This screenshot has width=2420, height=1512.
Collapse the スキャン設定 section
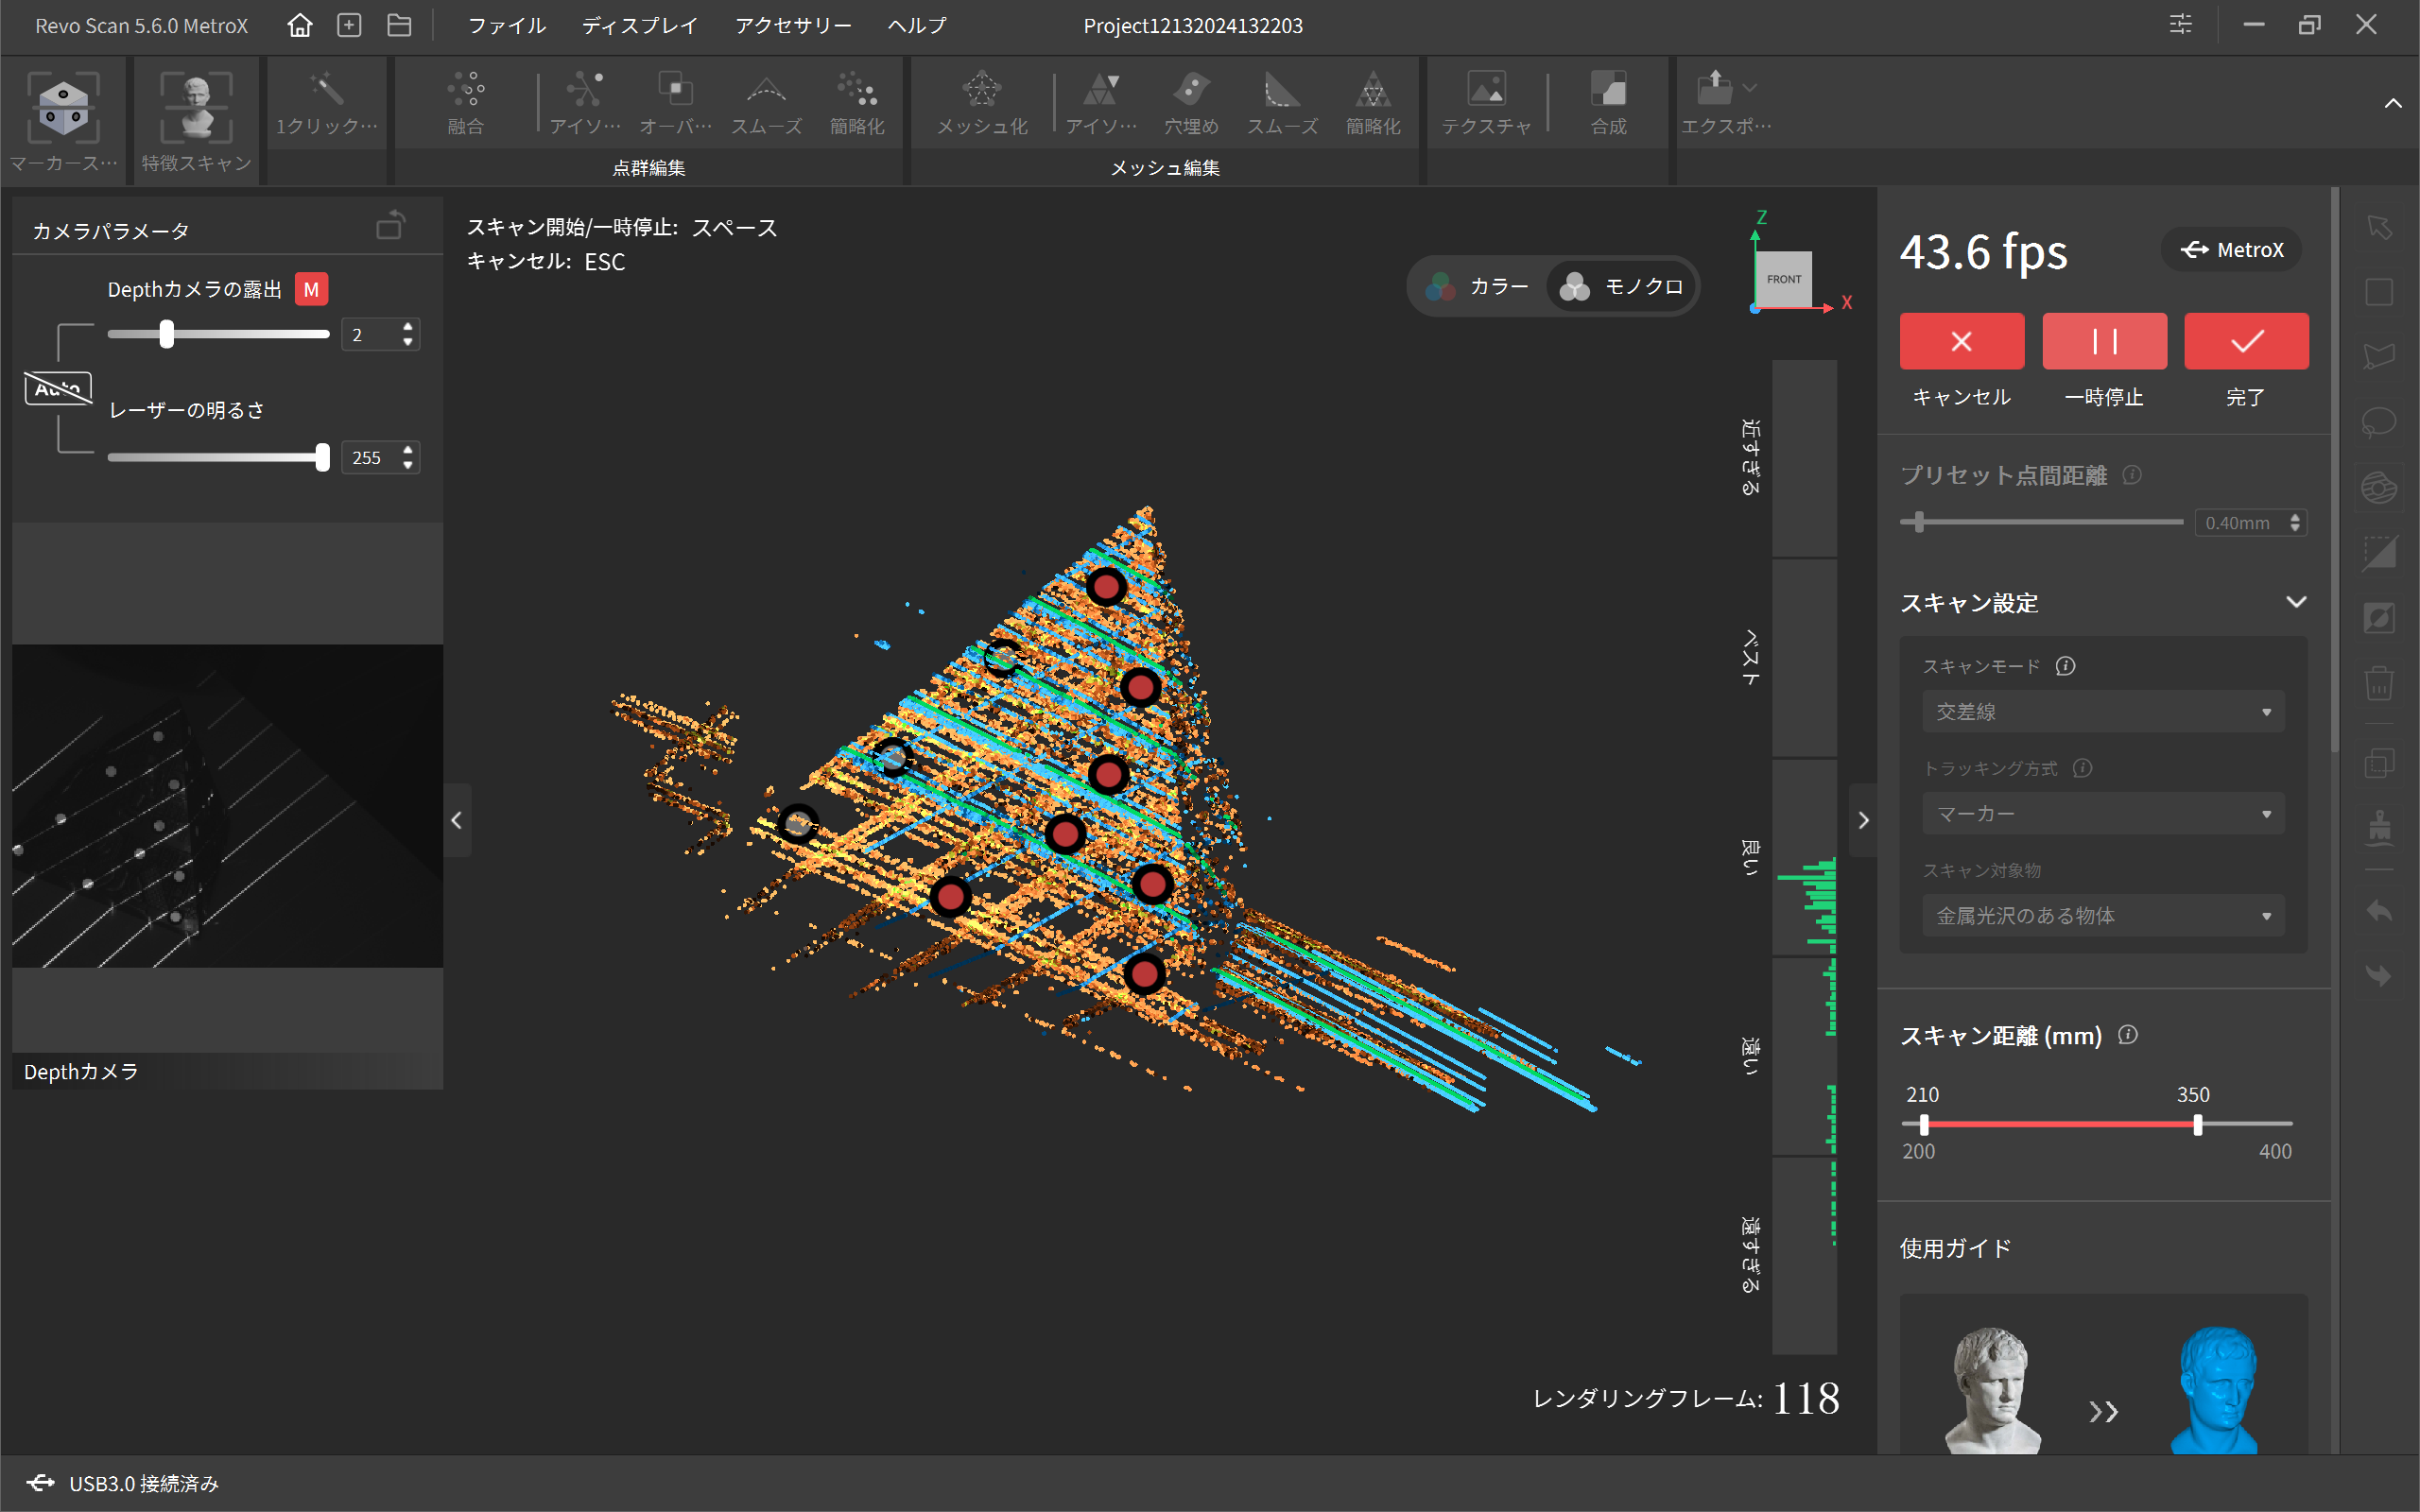tap(2296, 602)
